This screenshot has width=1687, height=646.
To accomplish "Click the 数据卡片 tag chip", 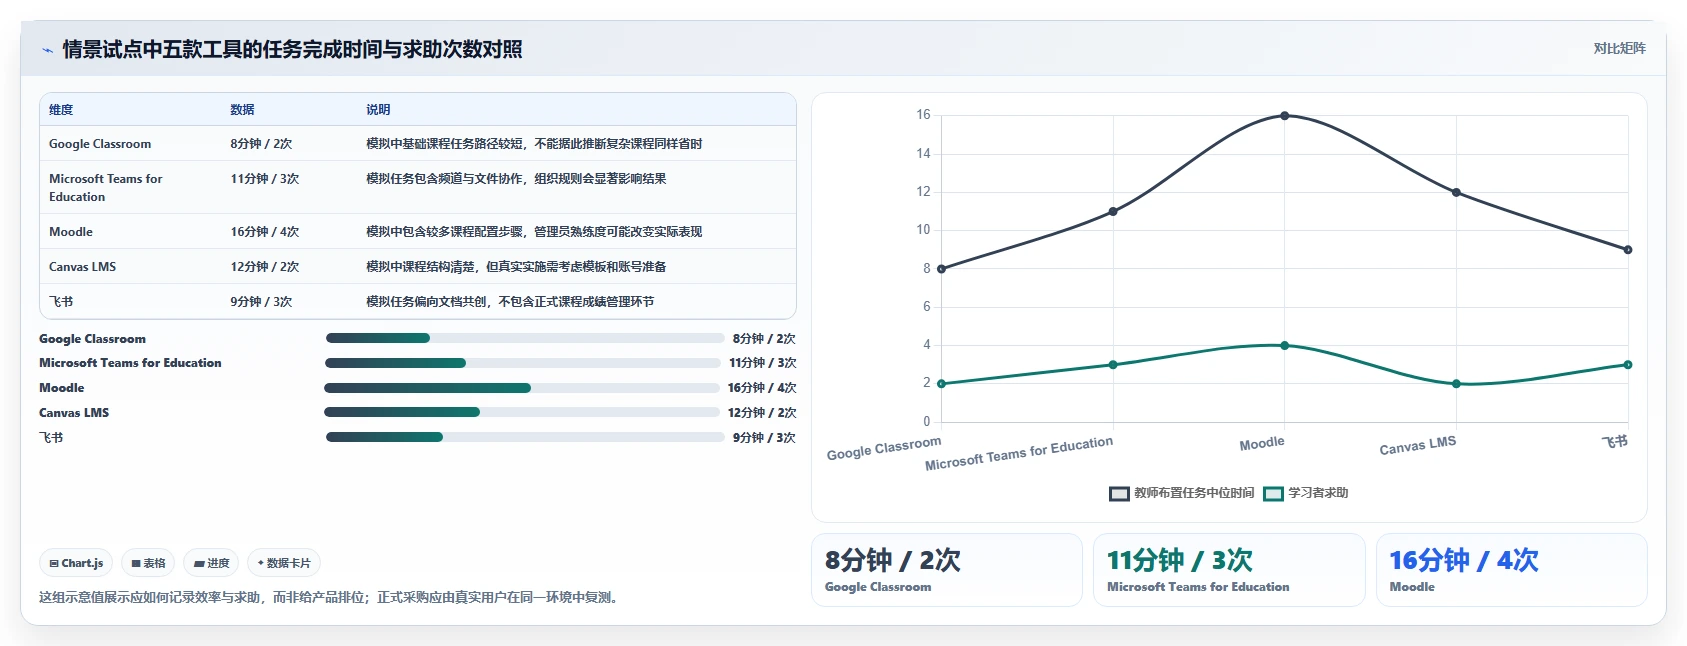I will coord(284,563).
